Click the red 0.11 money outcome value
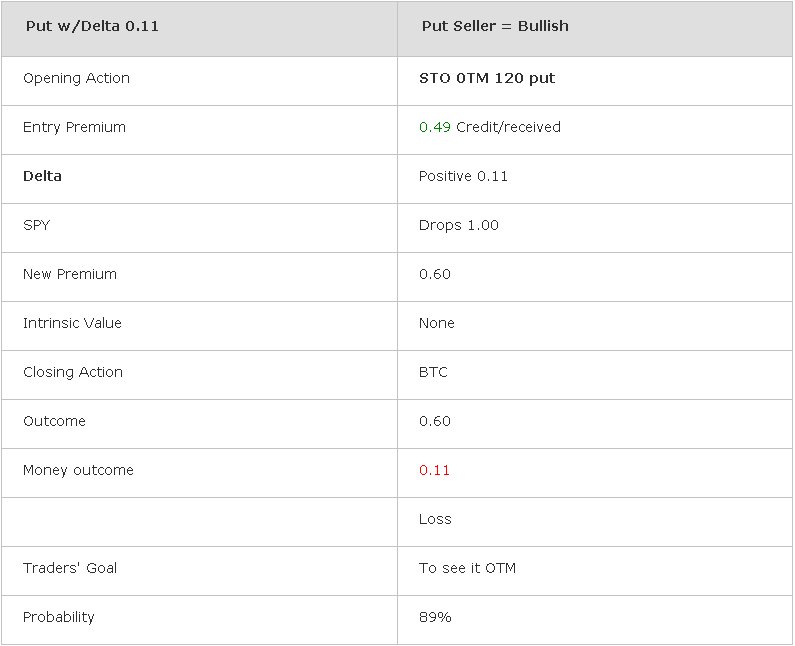 pos(435,470)
